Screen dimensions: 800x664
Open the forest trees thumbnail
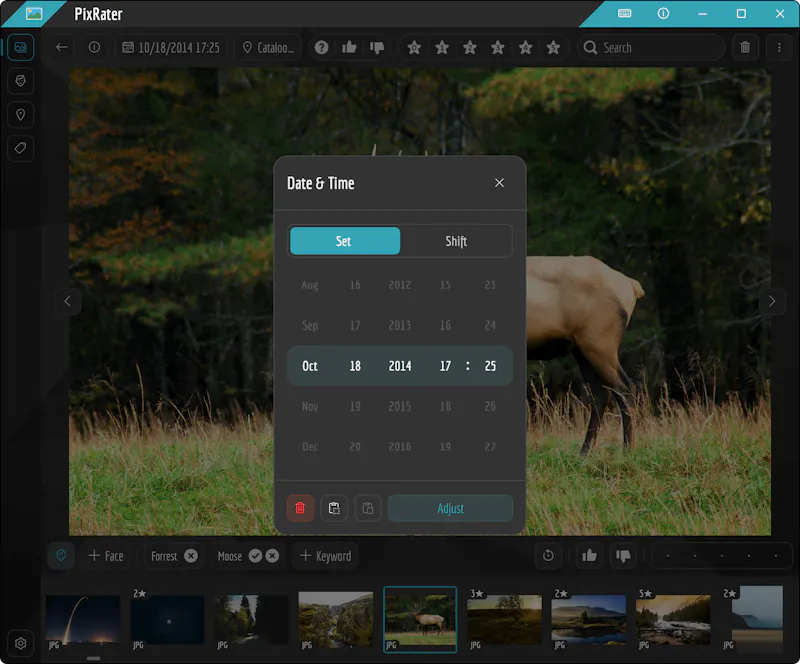251,620
